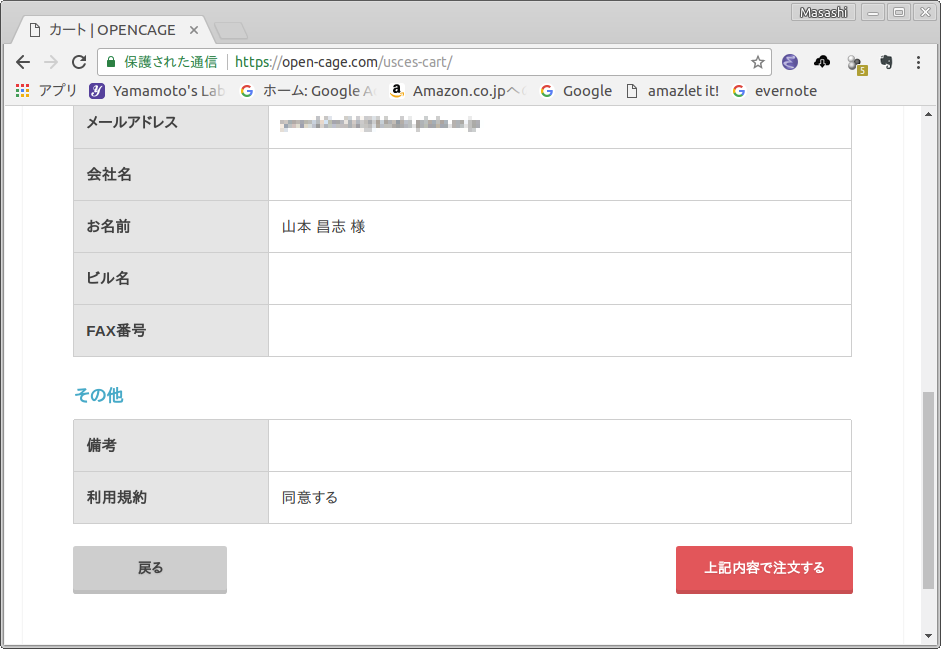Image resolution: width=941 pixels, height=649 pixels.
Task: Click the cloud download extension icon
Action: [x=822, y=62]
